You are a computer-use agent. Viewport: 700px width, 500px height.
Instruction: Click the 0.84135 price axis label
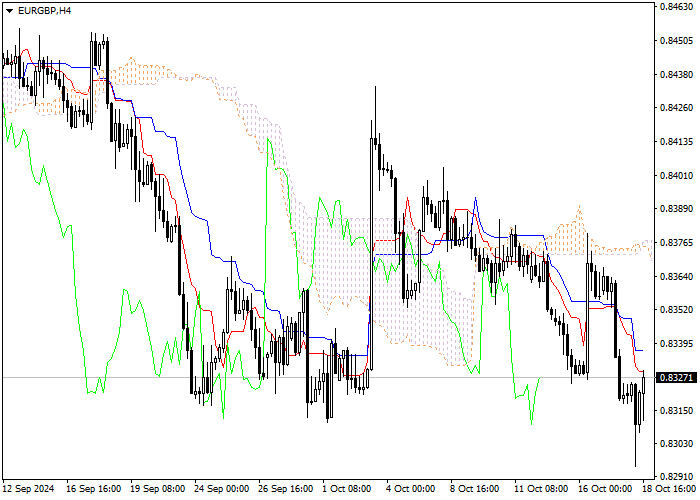tap(676, 142)
